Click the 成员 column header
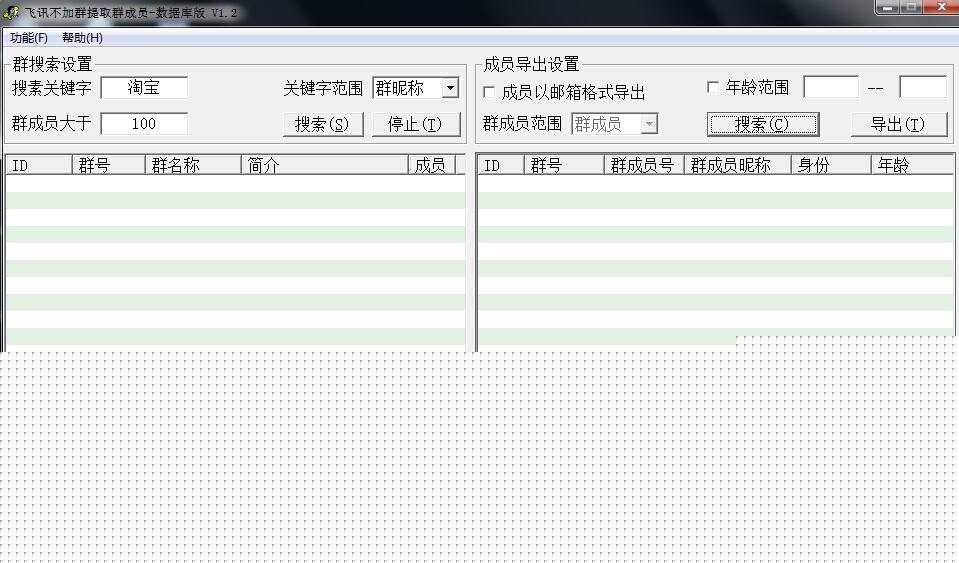Screen dimensions: 959x563 (432, 165)
